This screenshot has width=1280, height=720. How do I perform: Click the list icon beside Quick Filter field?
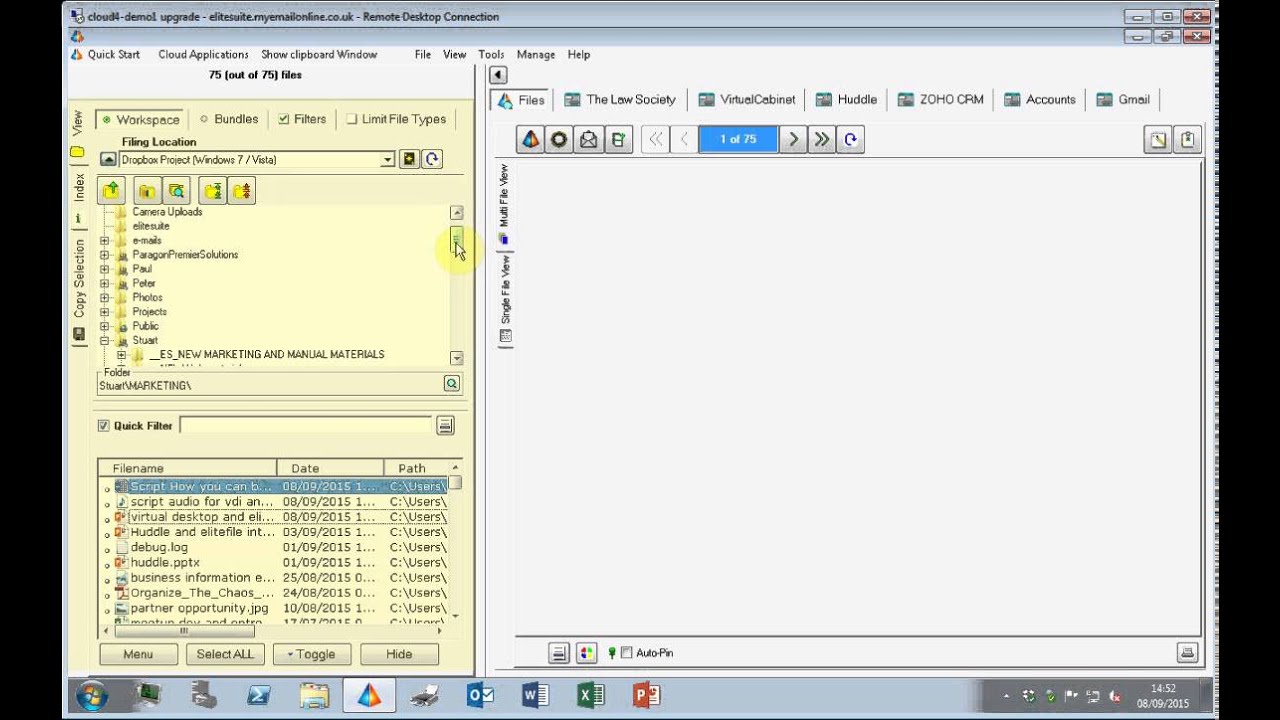pyautogui.click(x=445, y=425)
